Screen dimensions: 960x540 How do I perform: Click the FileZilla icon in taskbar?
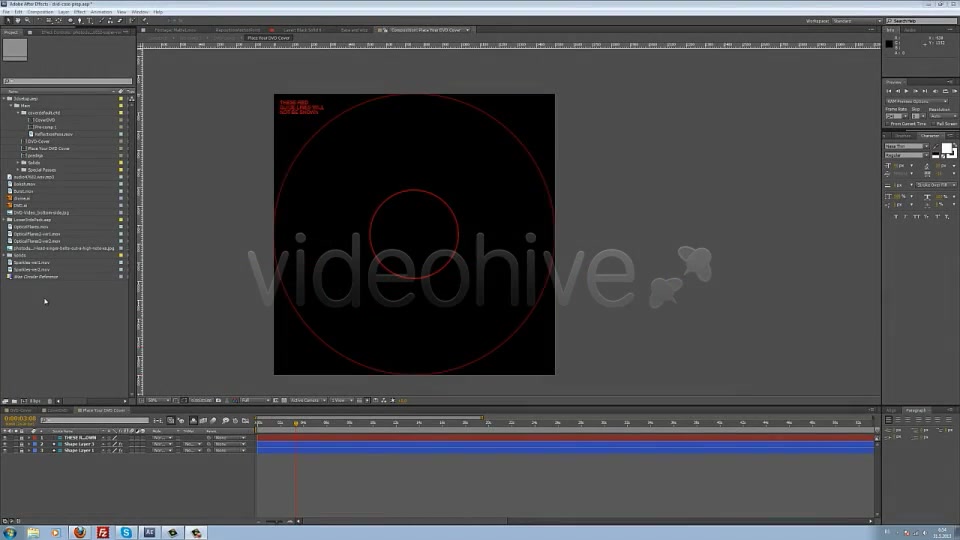coord(103,532)
